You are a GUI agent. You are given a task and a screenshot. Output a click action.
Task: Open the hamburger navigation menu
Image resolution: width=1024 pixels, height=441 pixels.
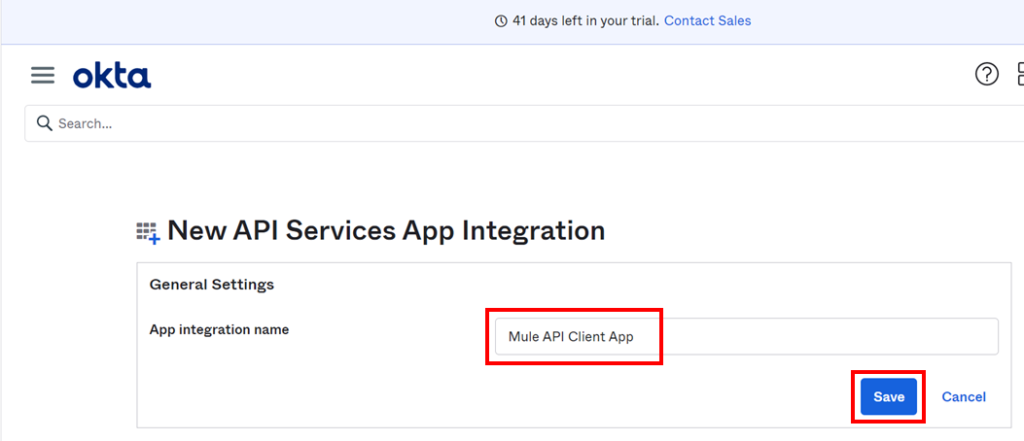42,76
